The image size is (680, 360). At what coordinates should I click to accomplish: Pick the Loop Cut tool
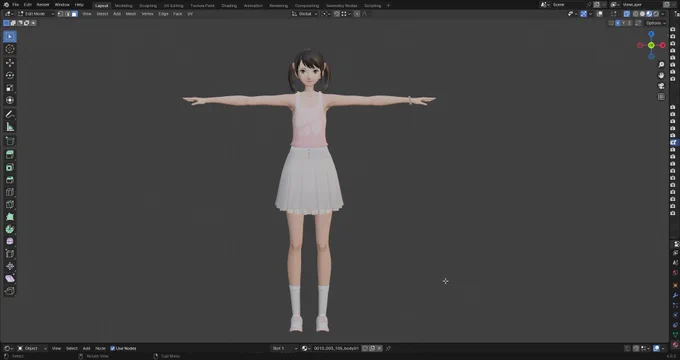tap(10, 192)
